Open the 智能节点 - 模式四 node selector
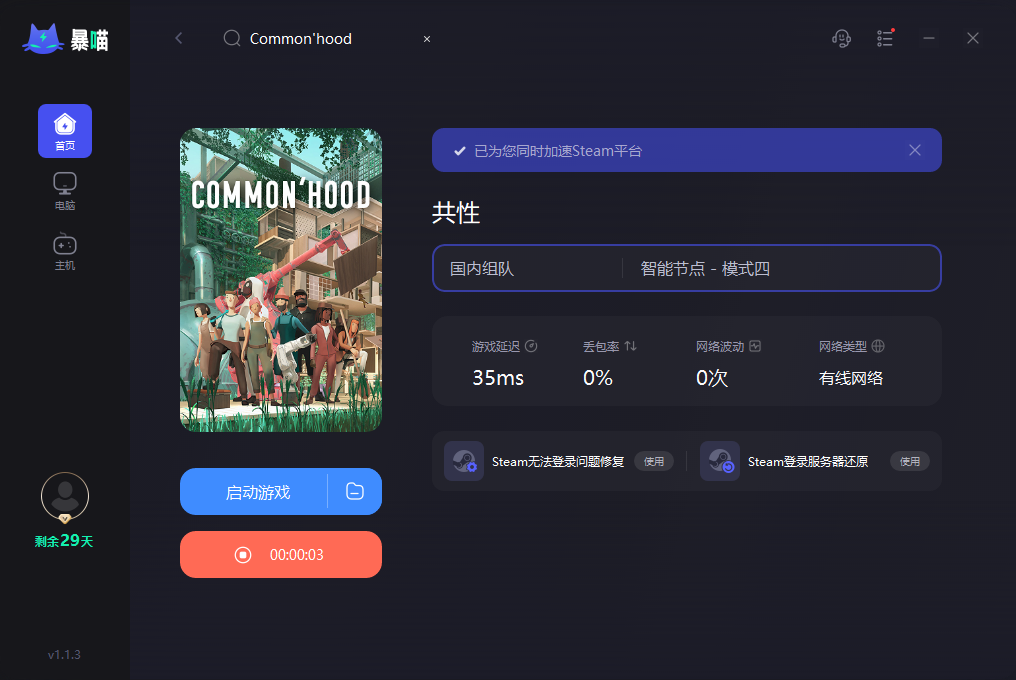 tap(781, 268)
